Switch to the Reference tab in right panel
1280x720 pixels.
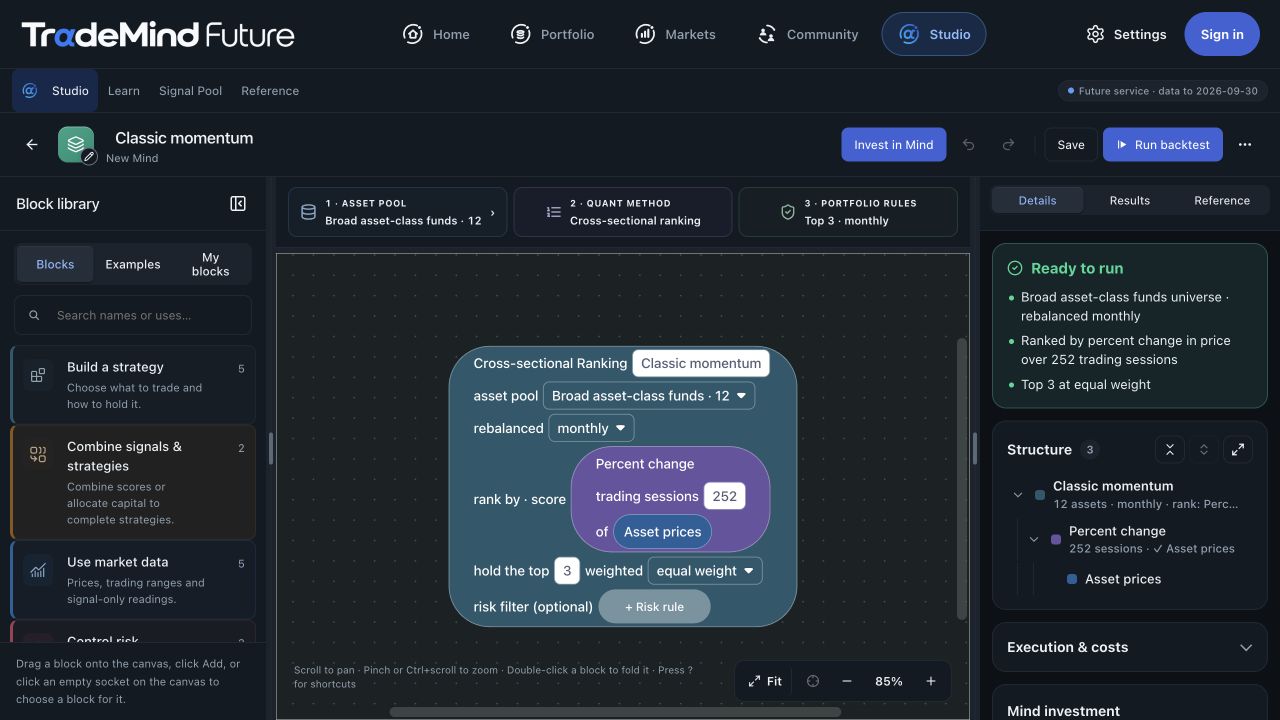(1222, 200)
